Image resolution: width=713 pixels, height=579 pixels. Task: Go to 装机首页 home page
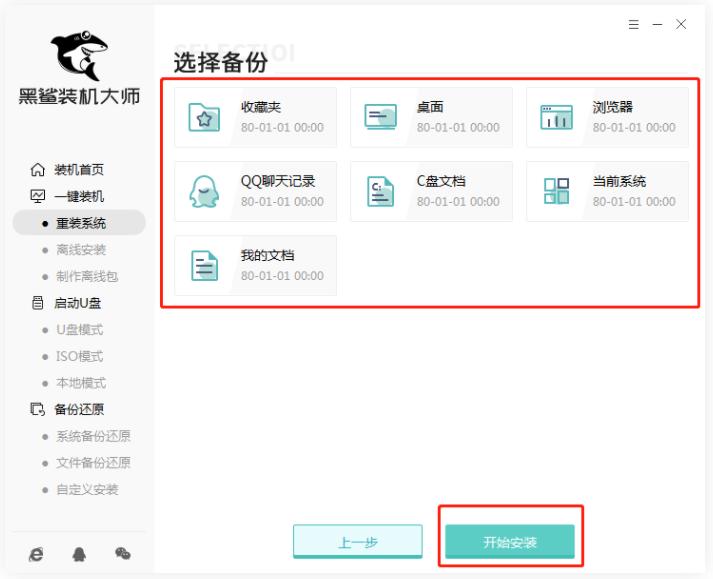click(78, 170)
